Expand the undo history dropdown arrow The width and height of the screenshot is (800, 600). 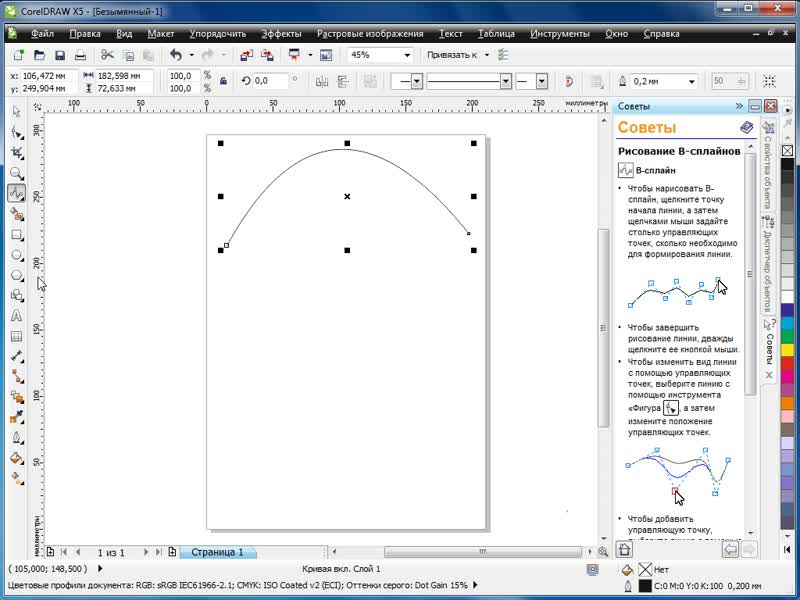pyautogui.click(x=191, y=55)
